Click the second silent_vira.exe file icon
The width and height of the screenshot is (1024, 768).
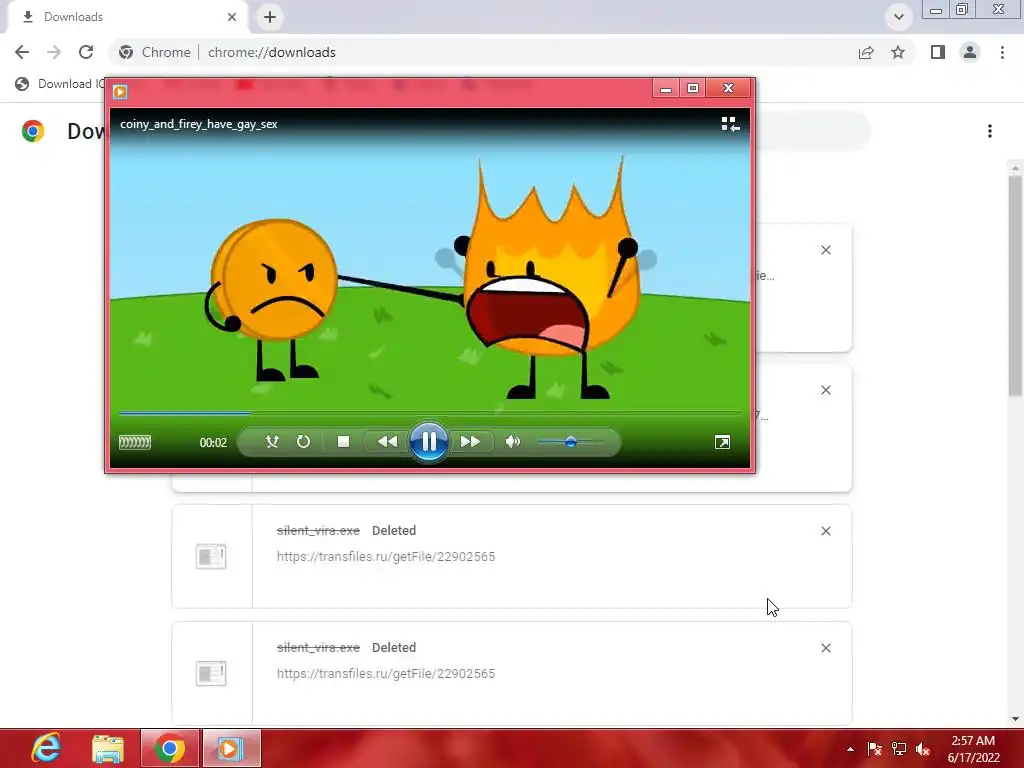coord(211,673)
